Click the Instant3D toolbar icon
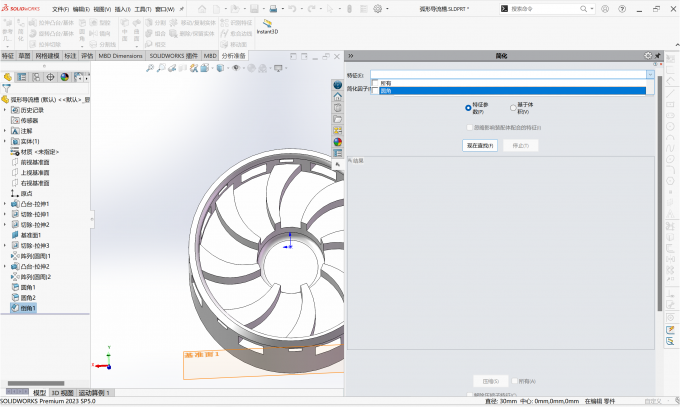 (x=267, y=26)
